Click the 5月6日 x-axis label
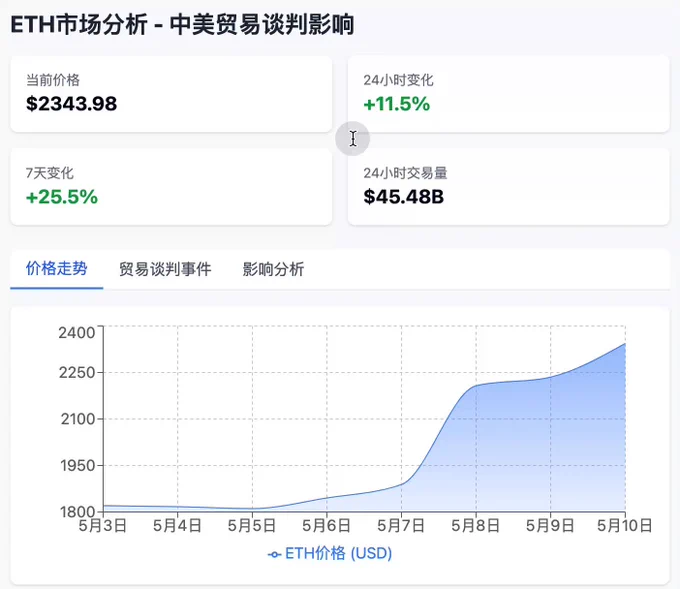This screenshot has width=680, height=589. tap(327, 526)
